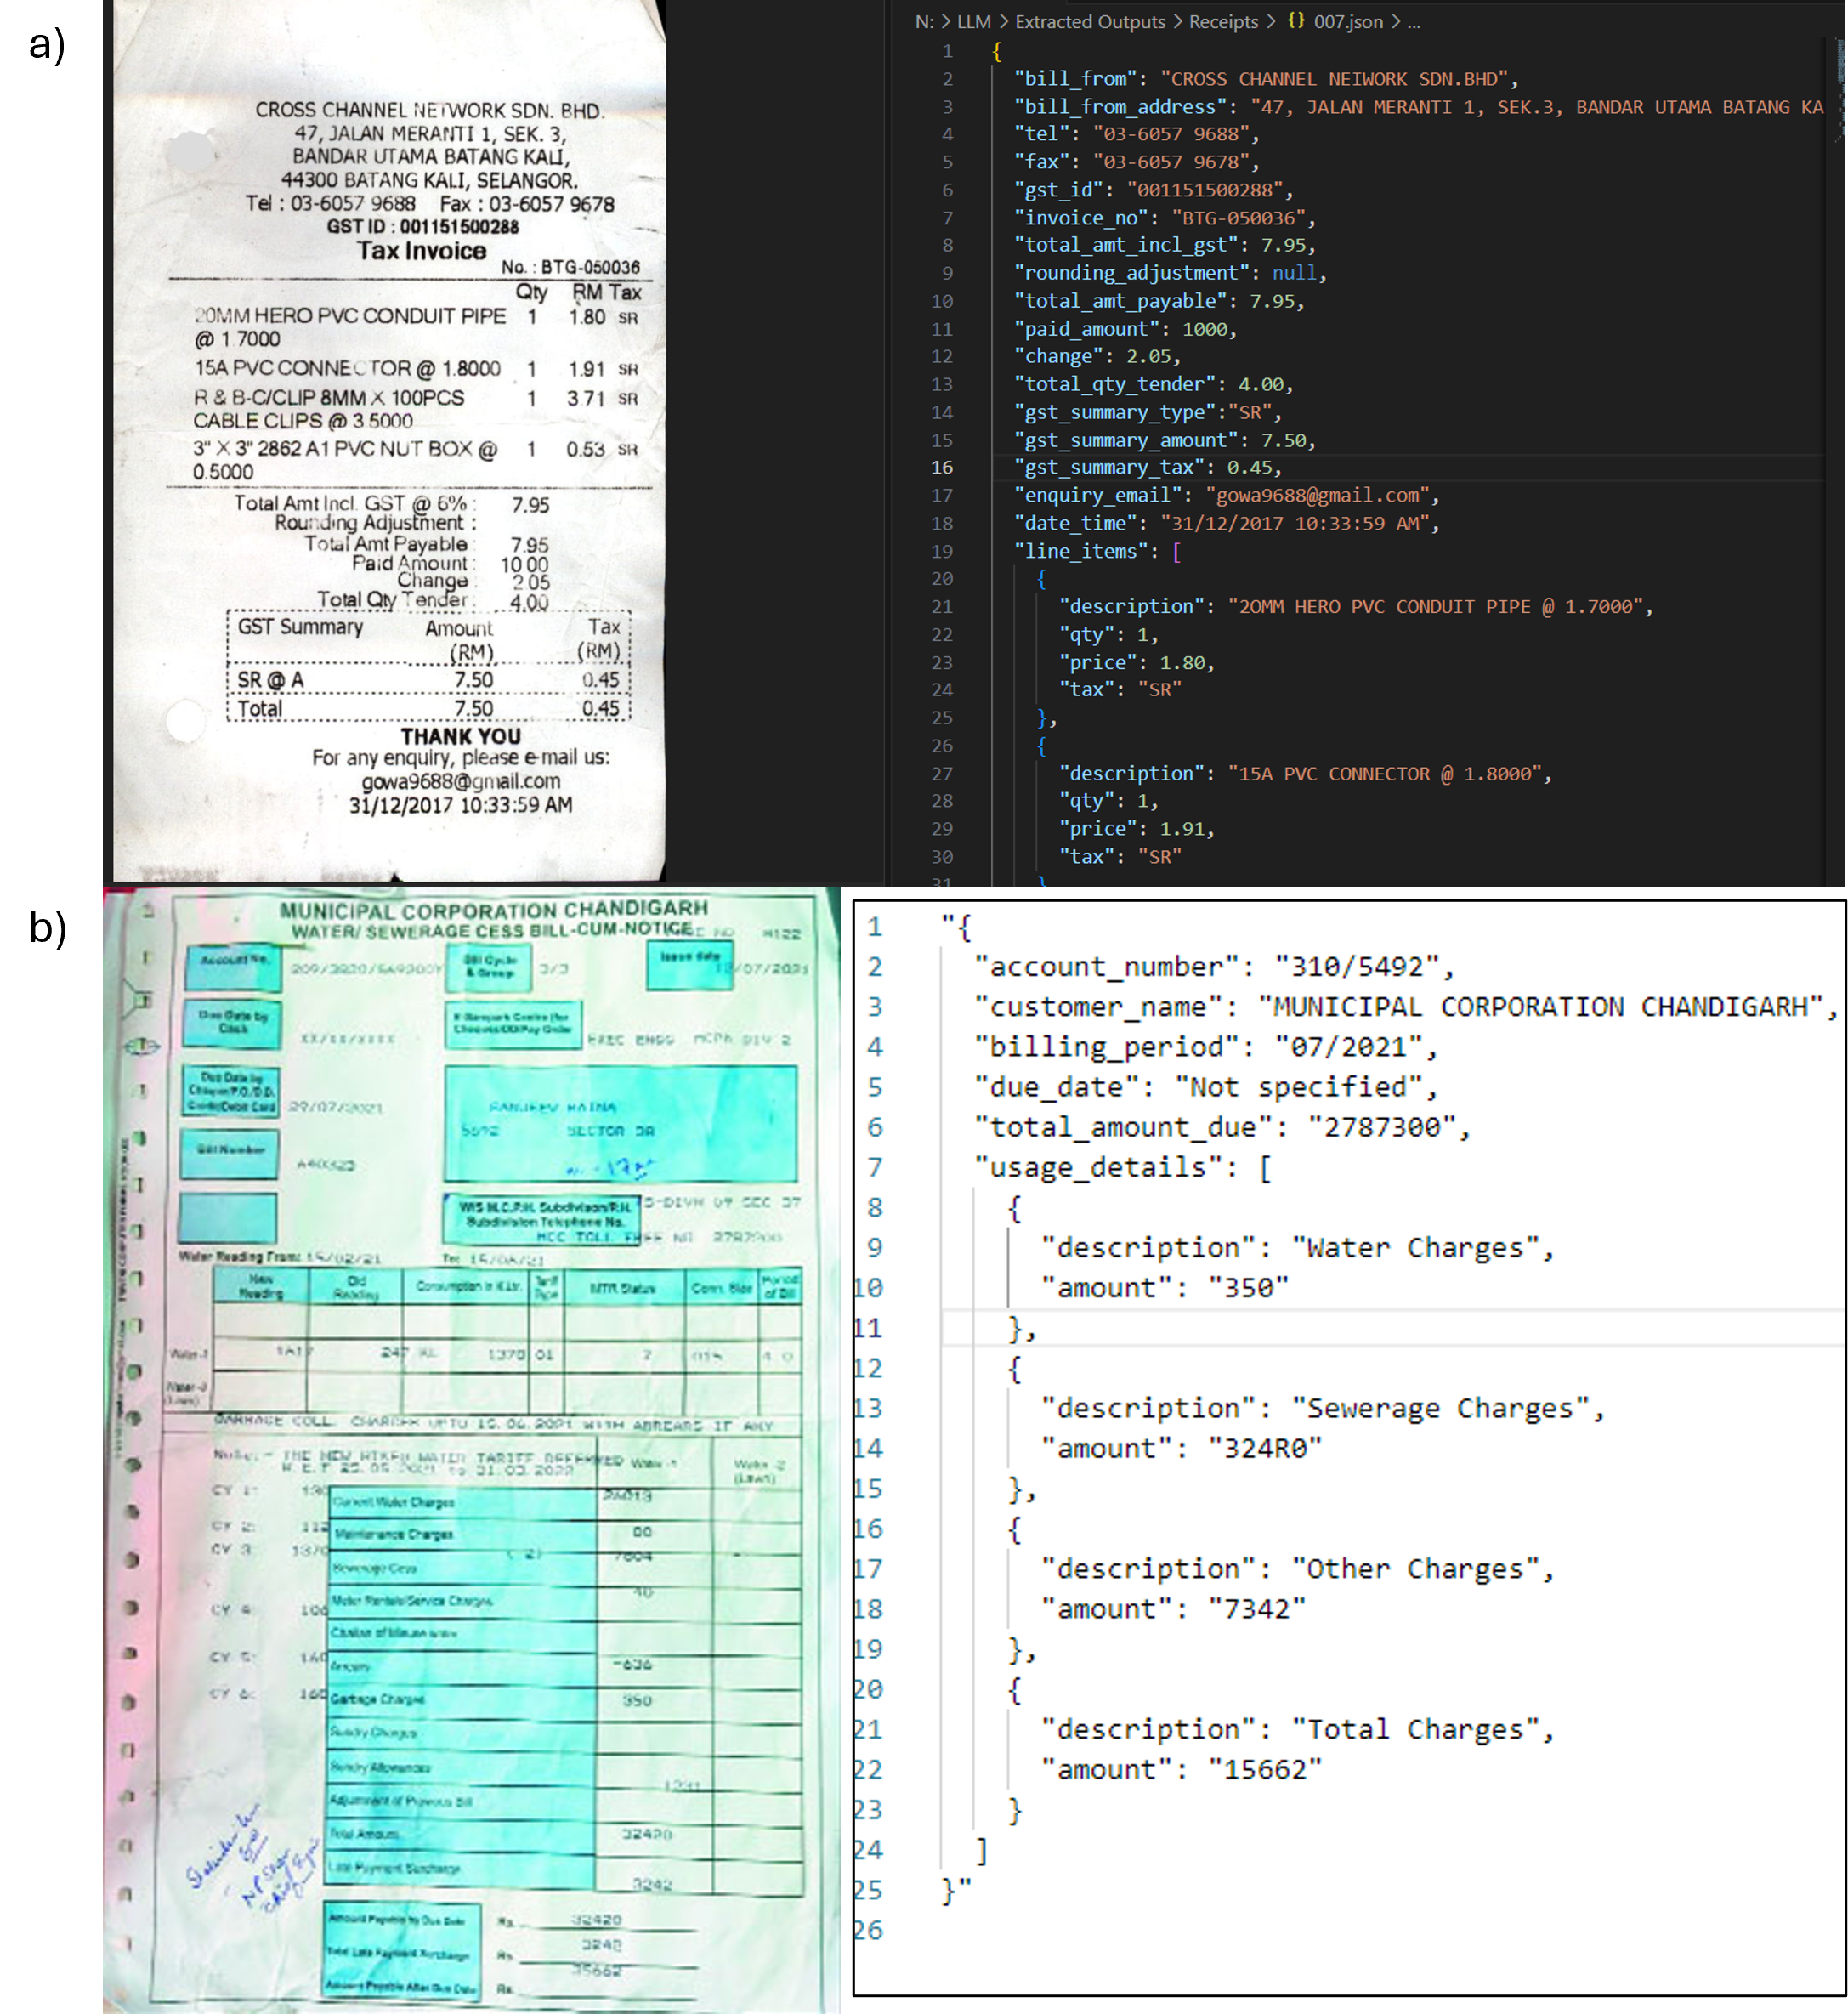
Task: Click the JSON braces icon in breadcrumb
Action: (1296, 21)
